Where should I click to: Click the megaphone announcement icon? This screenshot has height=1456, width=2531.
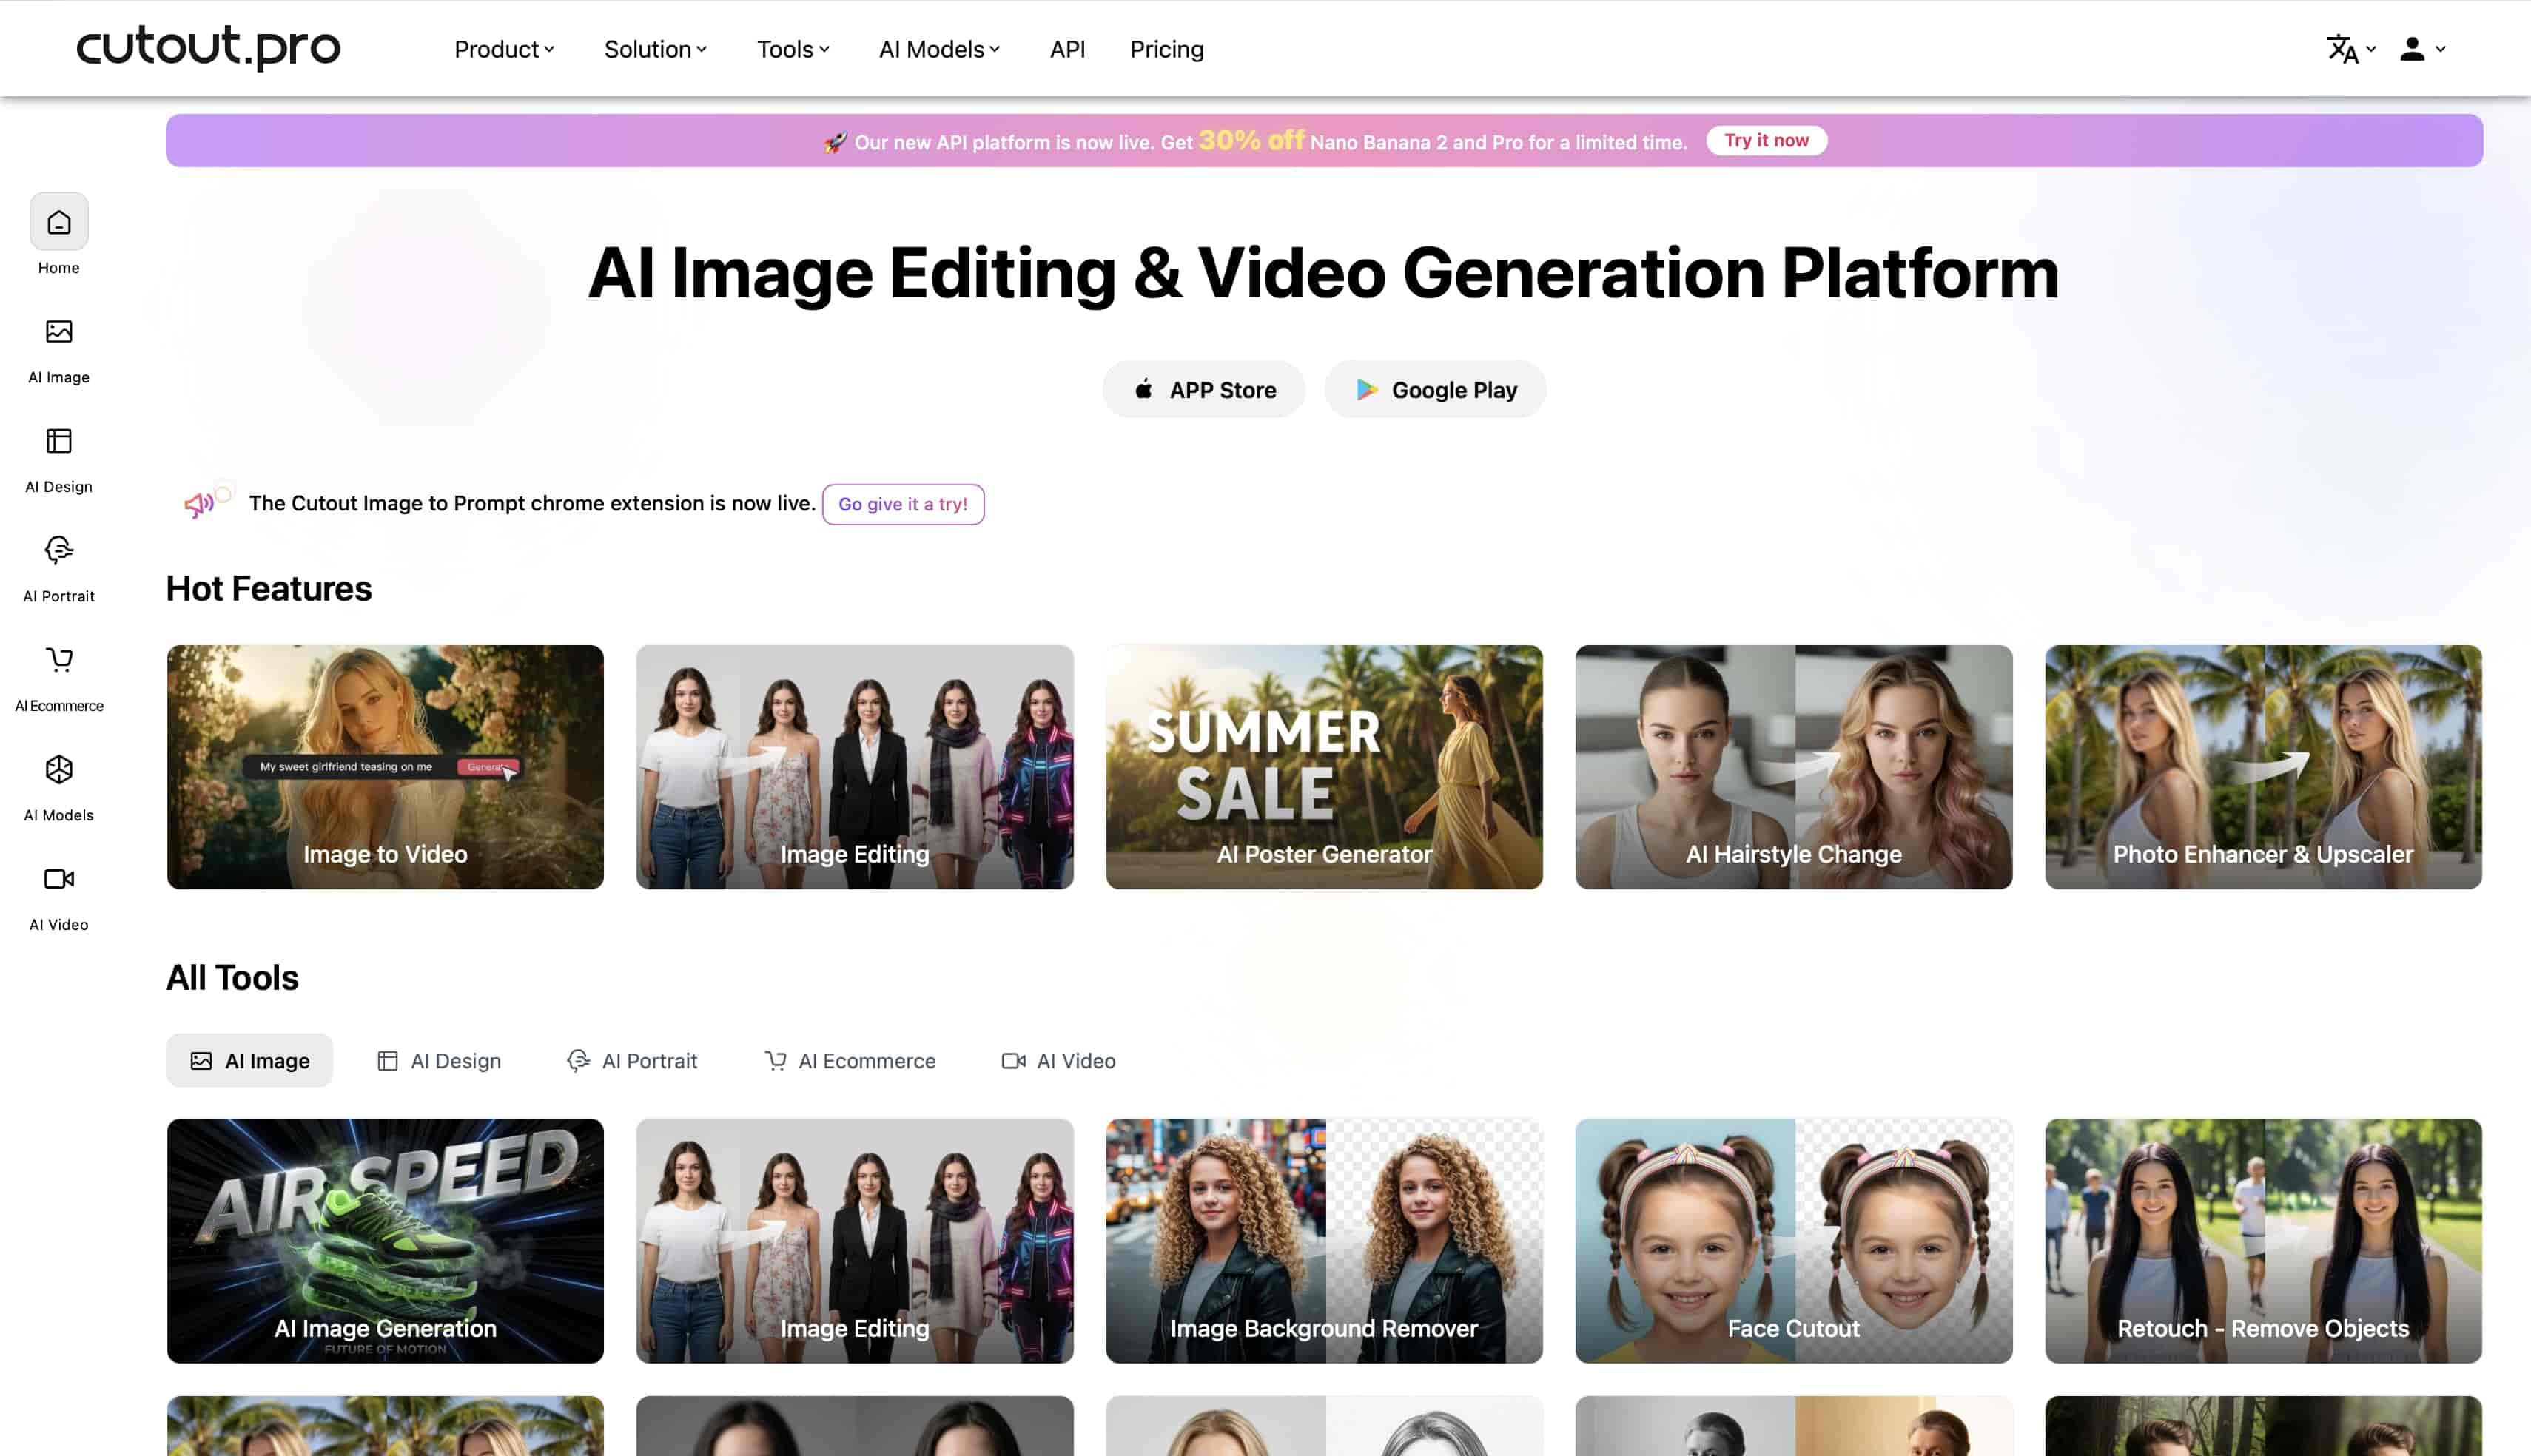200,504
